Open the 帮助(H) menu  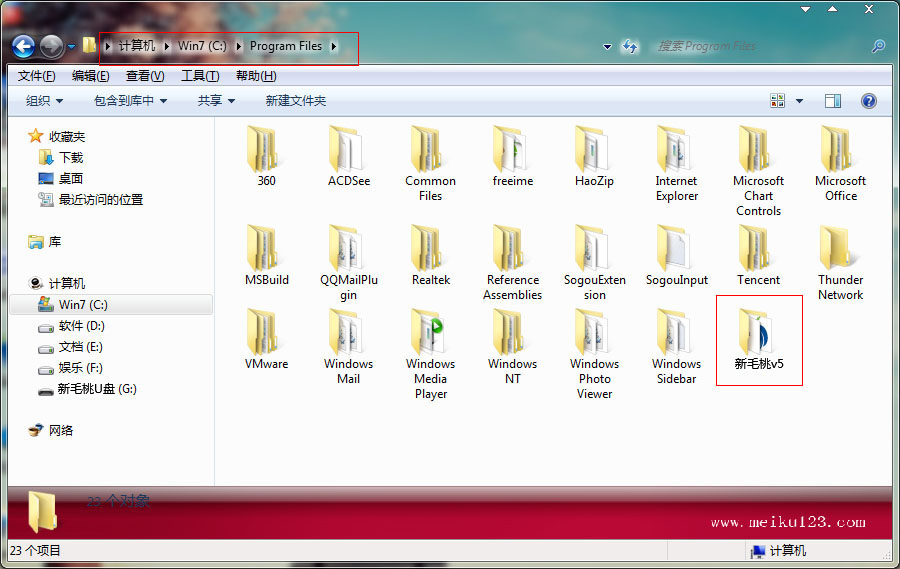click(256, 76)
